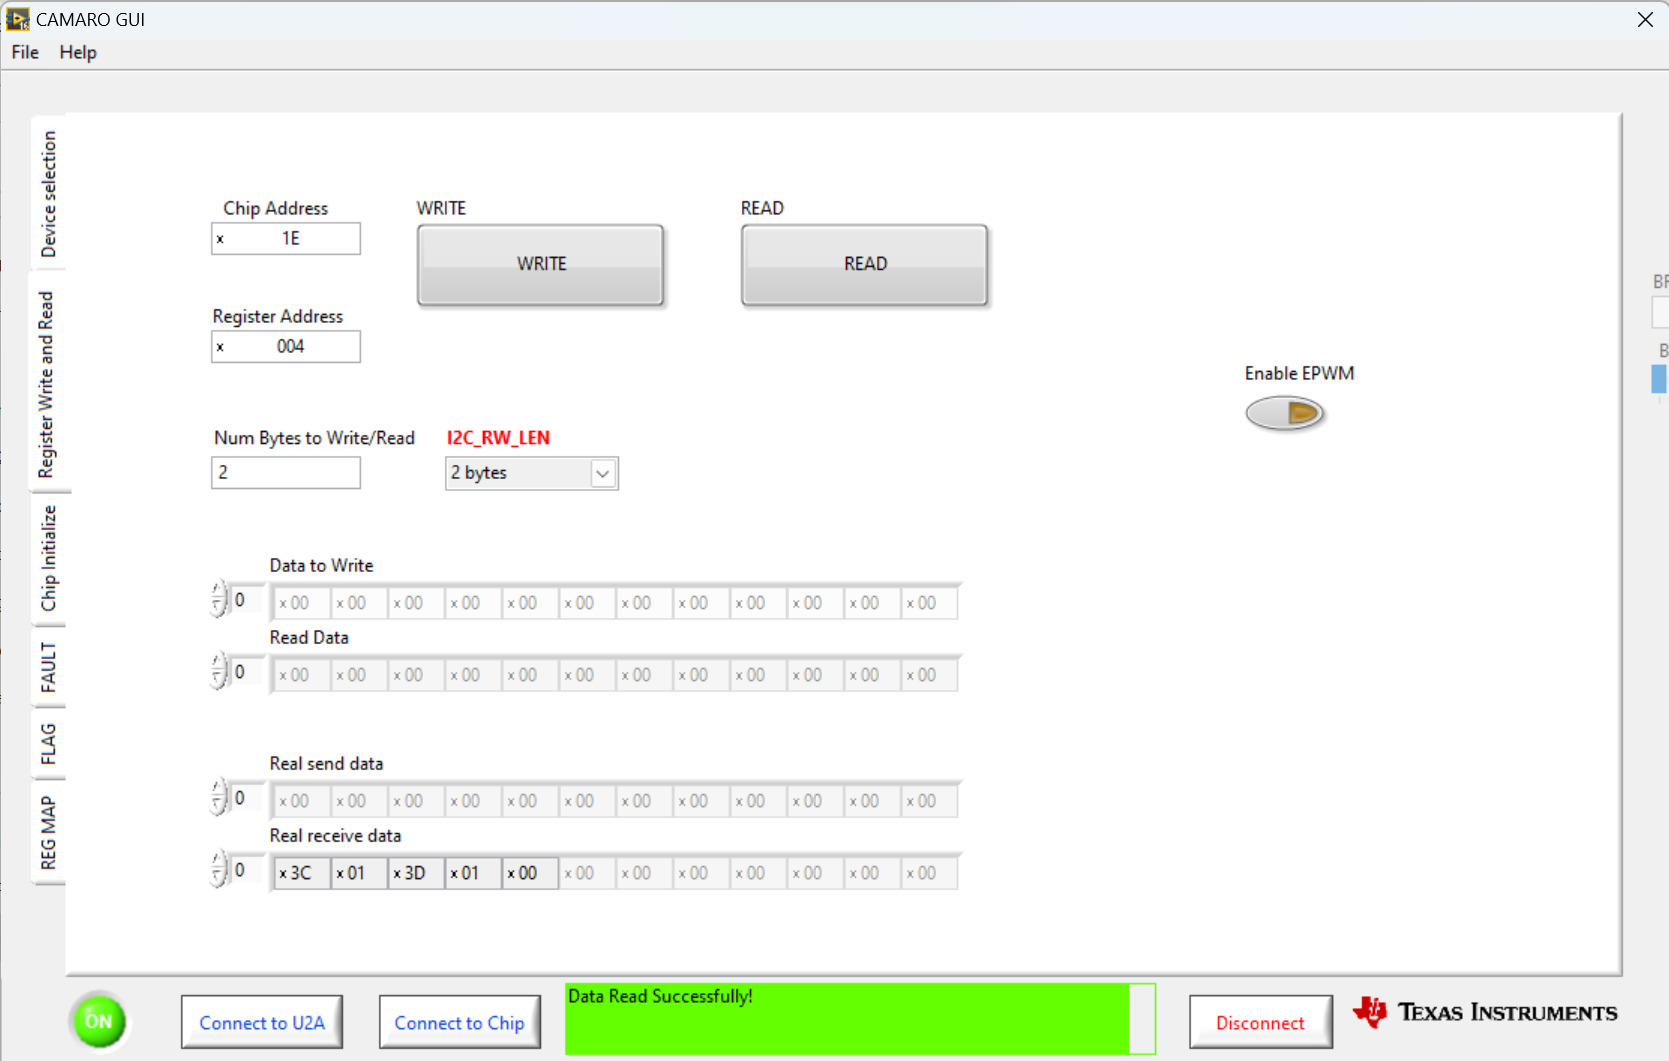Switch to the Device selection tab

(48, 193)
